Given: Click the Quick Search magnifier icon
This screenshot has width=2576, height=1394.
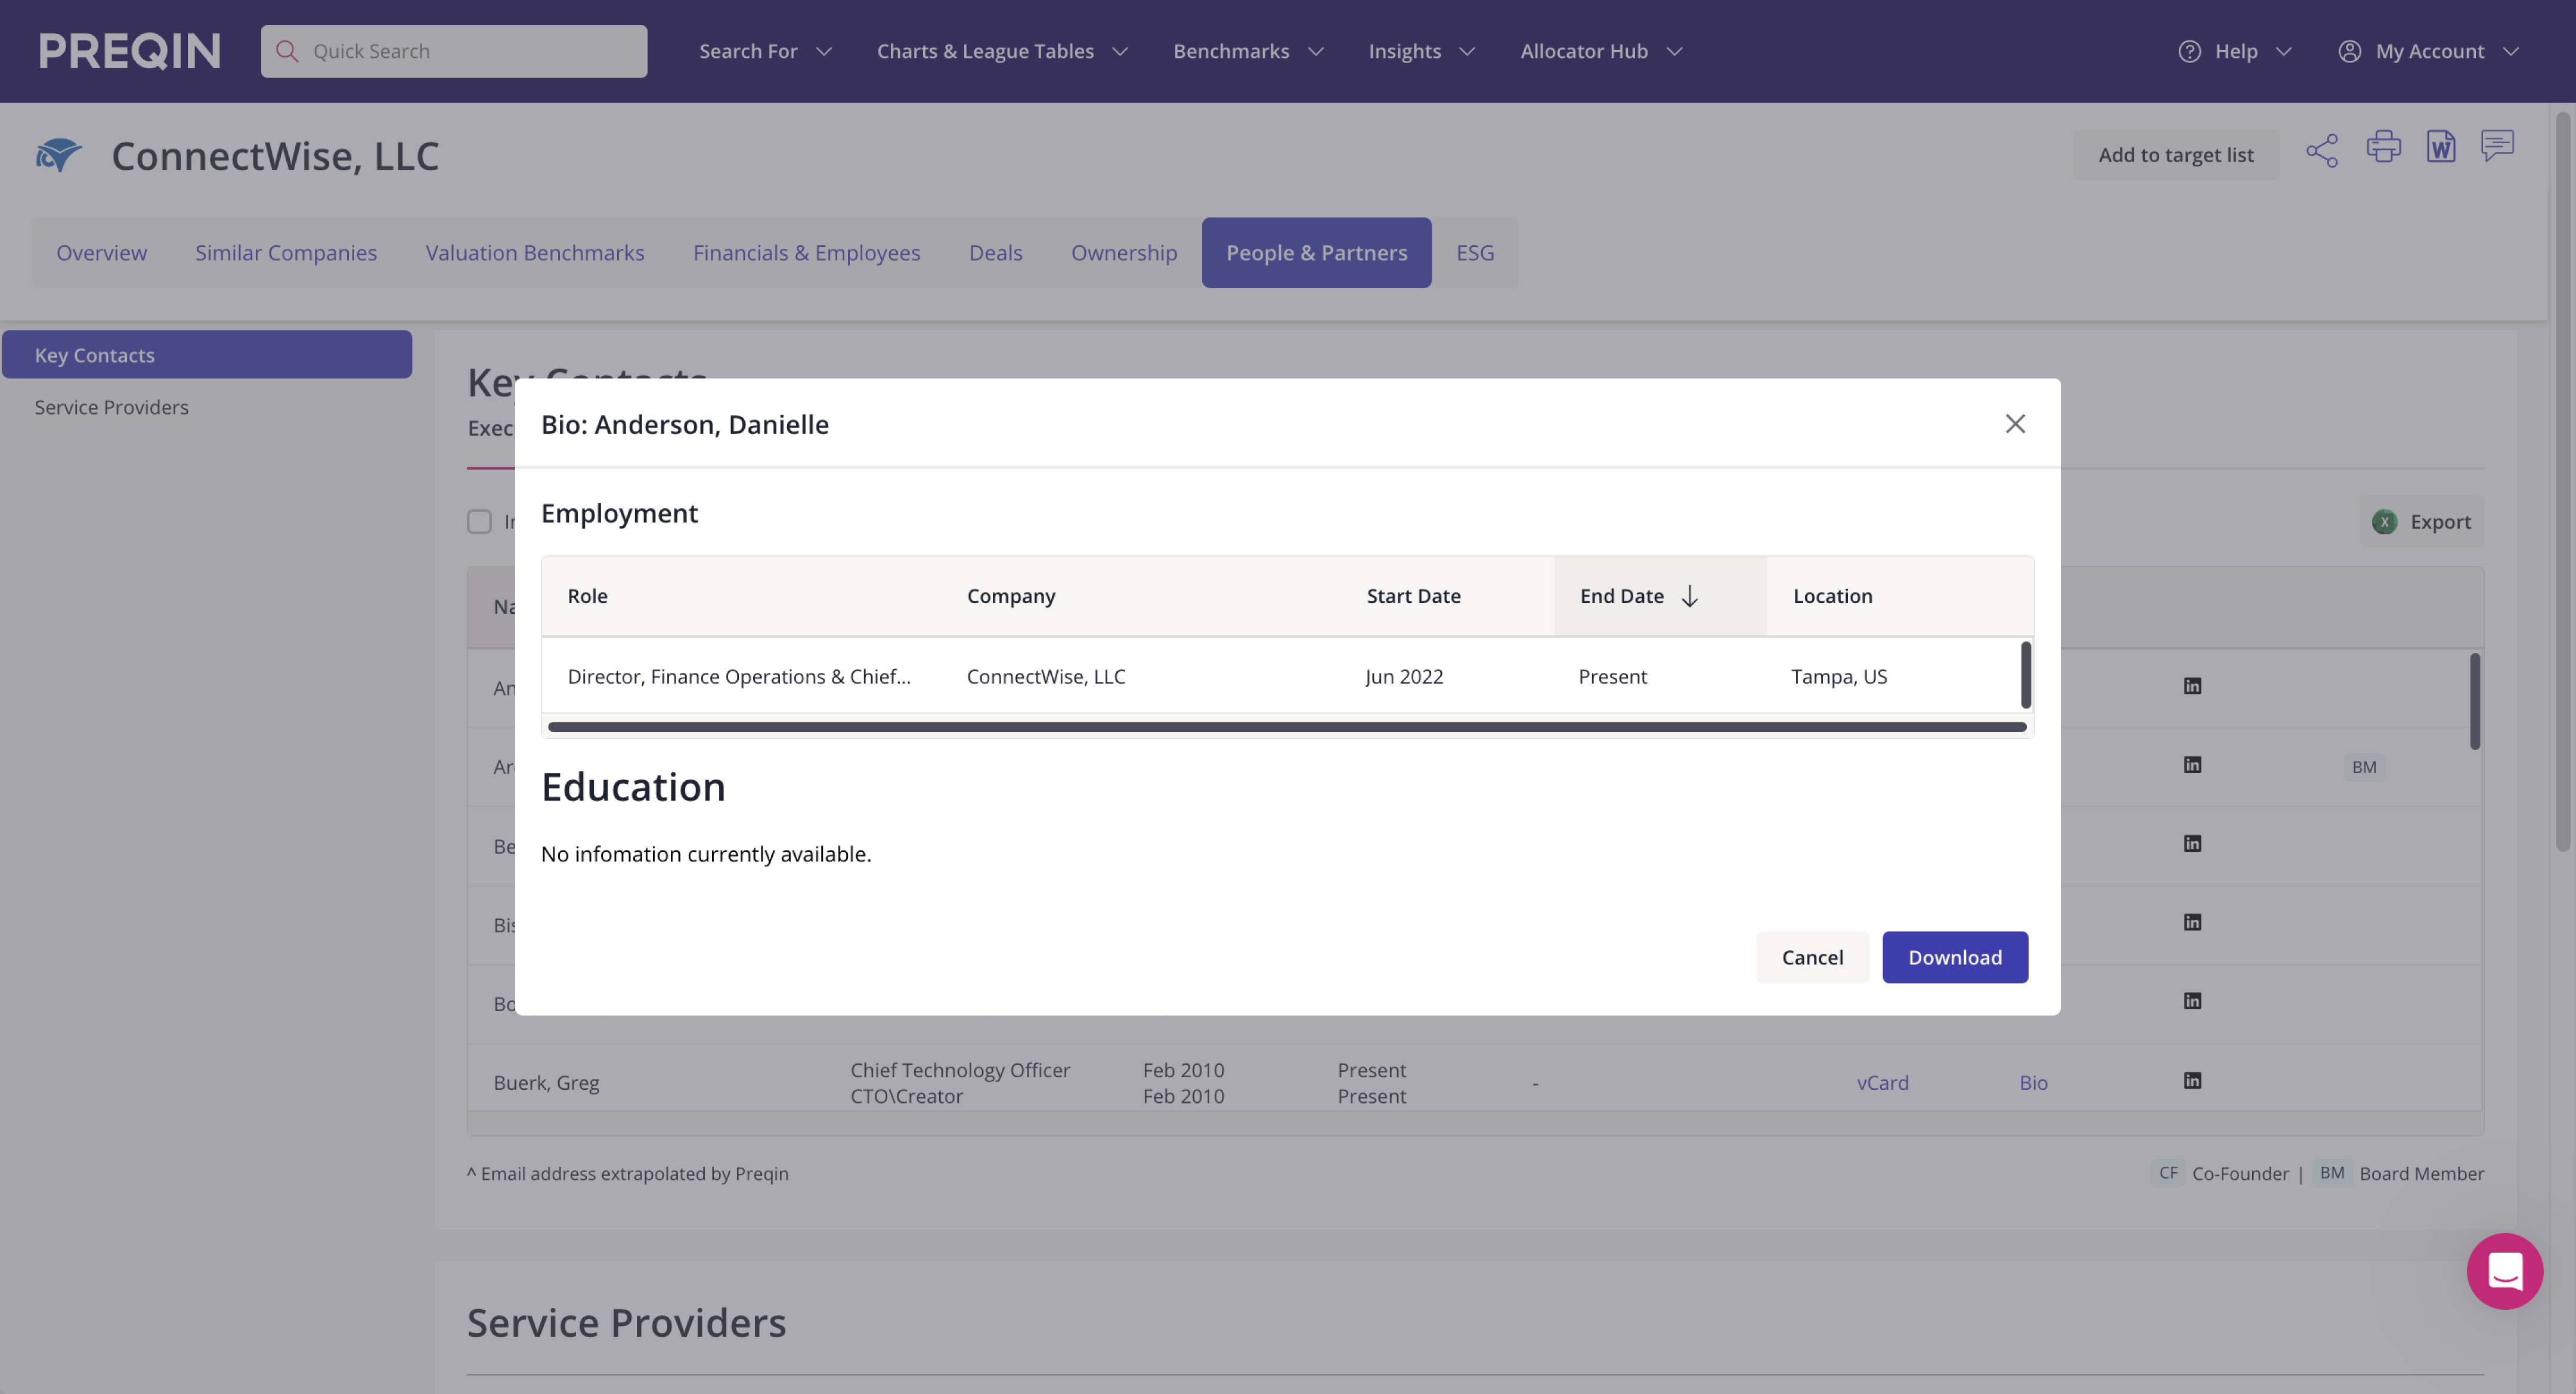Looking at the screenshot, I should 287,51.
